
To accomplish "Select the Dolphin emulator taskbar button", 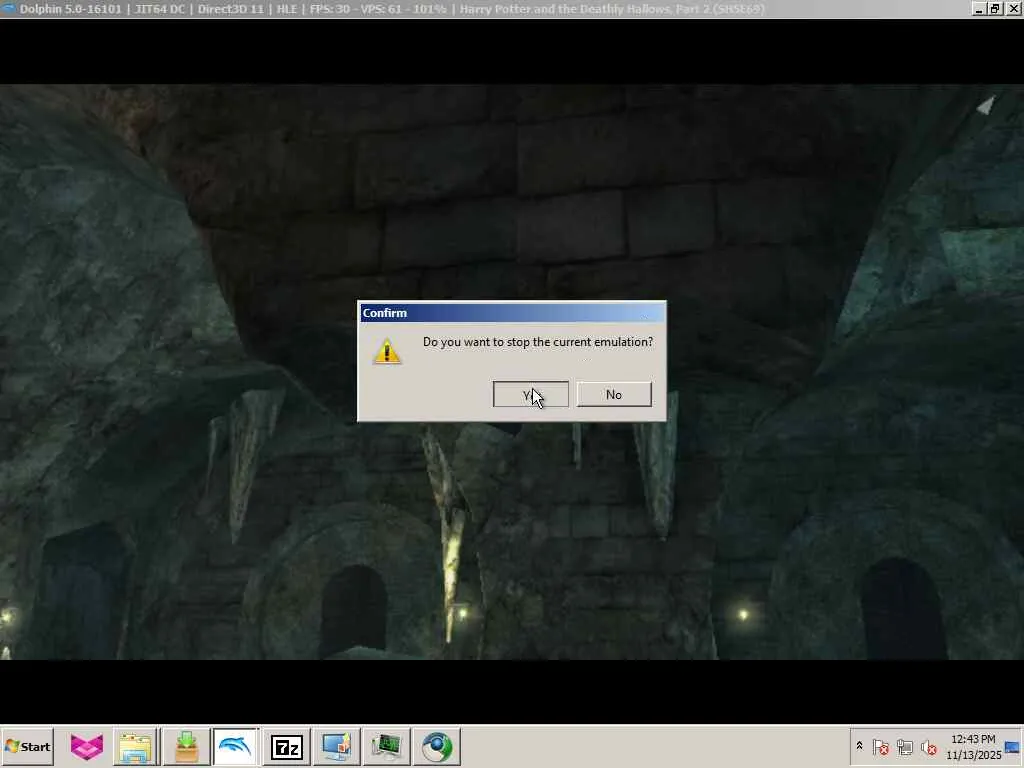I will coord(235,746).
